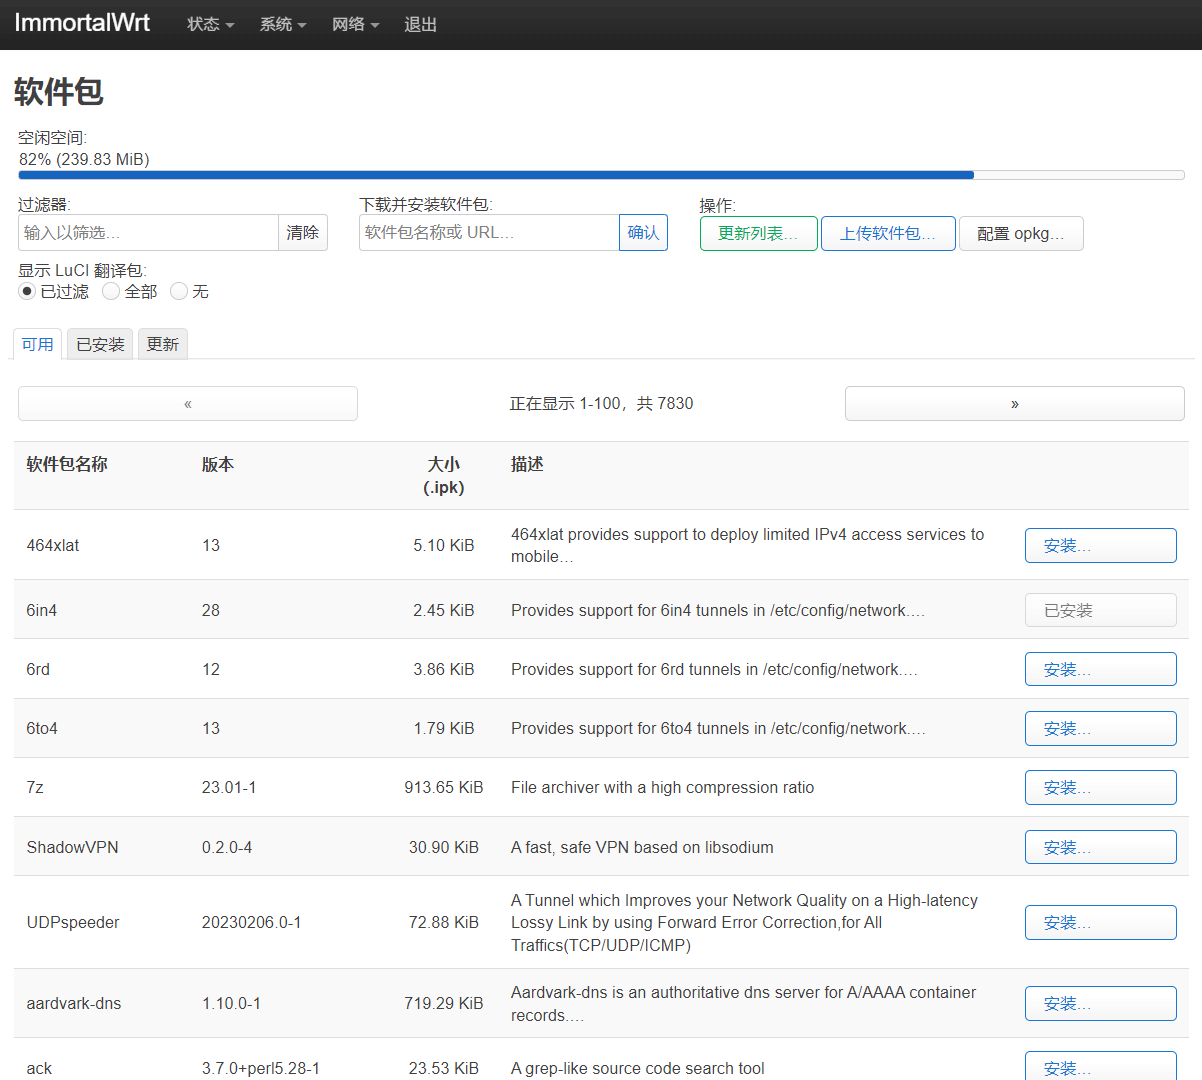Click 上传软件包 to upload a package

(887, 233)
